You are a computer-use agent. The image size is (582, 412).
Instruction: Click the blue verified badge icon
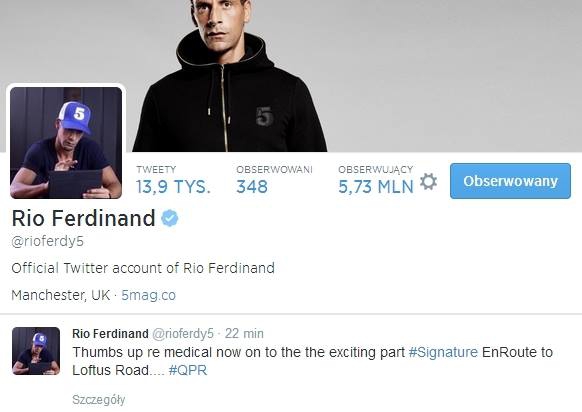point(170,218)
